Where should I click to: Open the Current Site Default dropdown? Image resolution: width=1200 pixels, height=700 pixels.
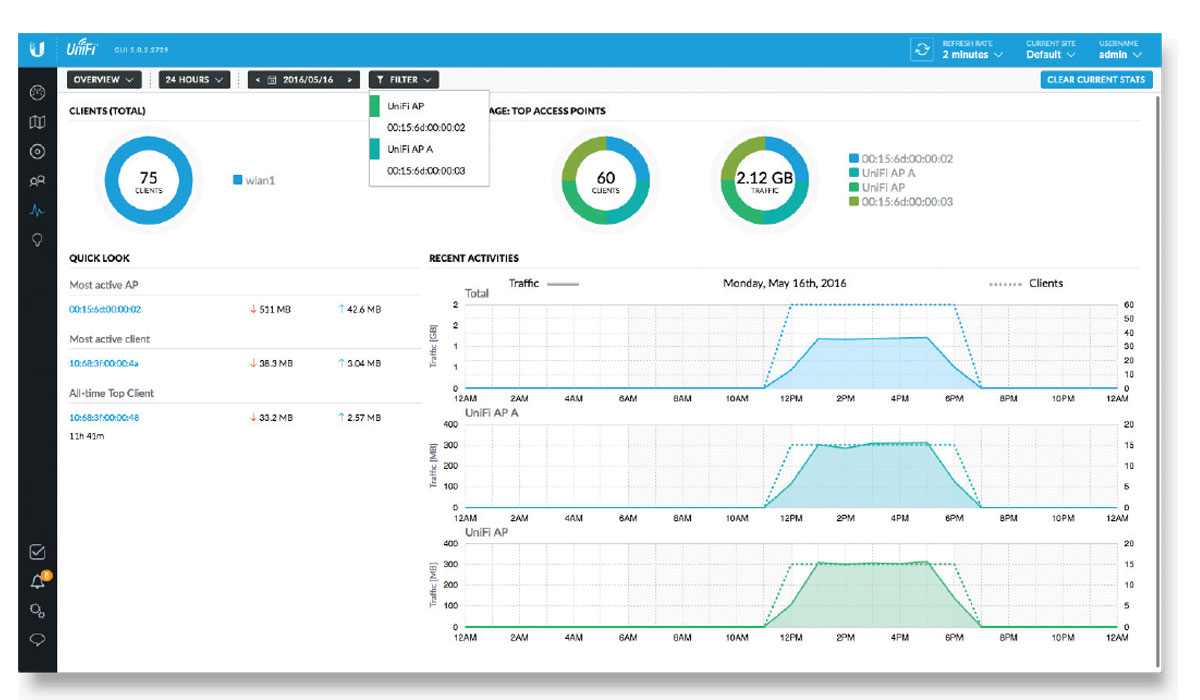coord(1050,50)
